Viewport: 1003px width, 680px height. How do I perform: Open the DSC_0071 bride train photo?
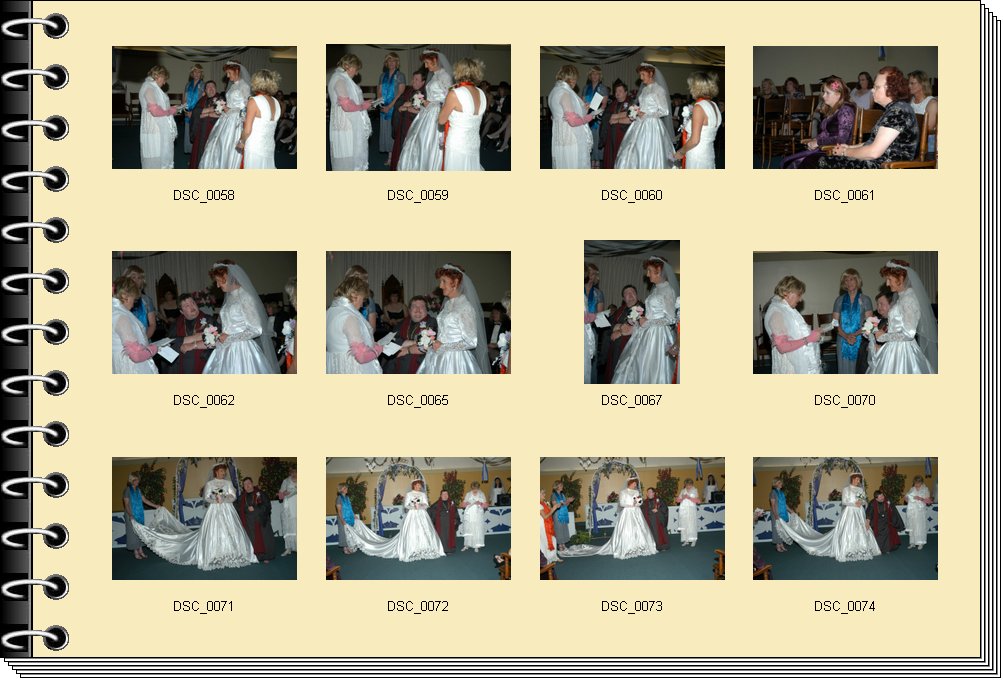click(204, 518)
